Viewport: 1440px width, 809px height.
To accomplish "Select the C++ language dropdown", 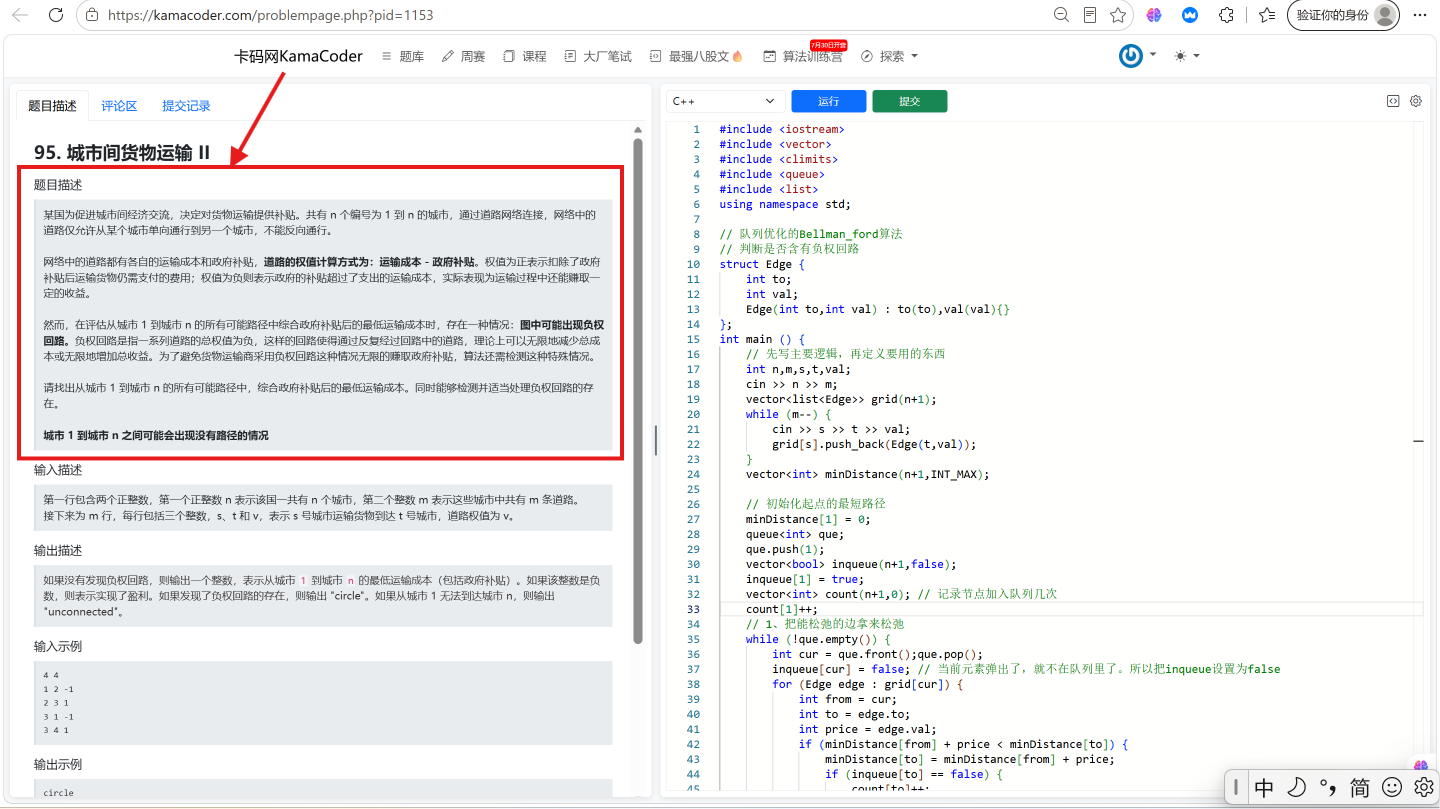I will pyautogui.click(x=726, y=101).
